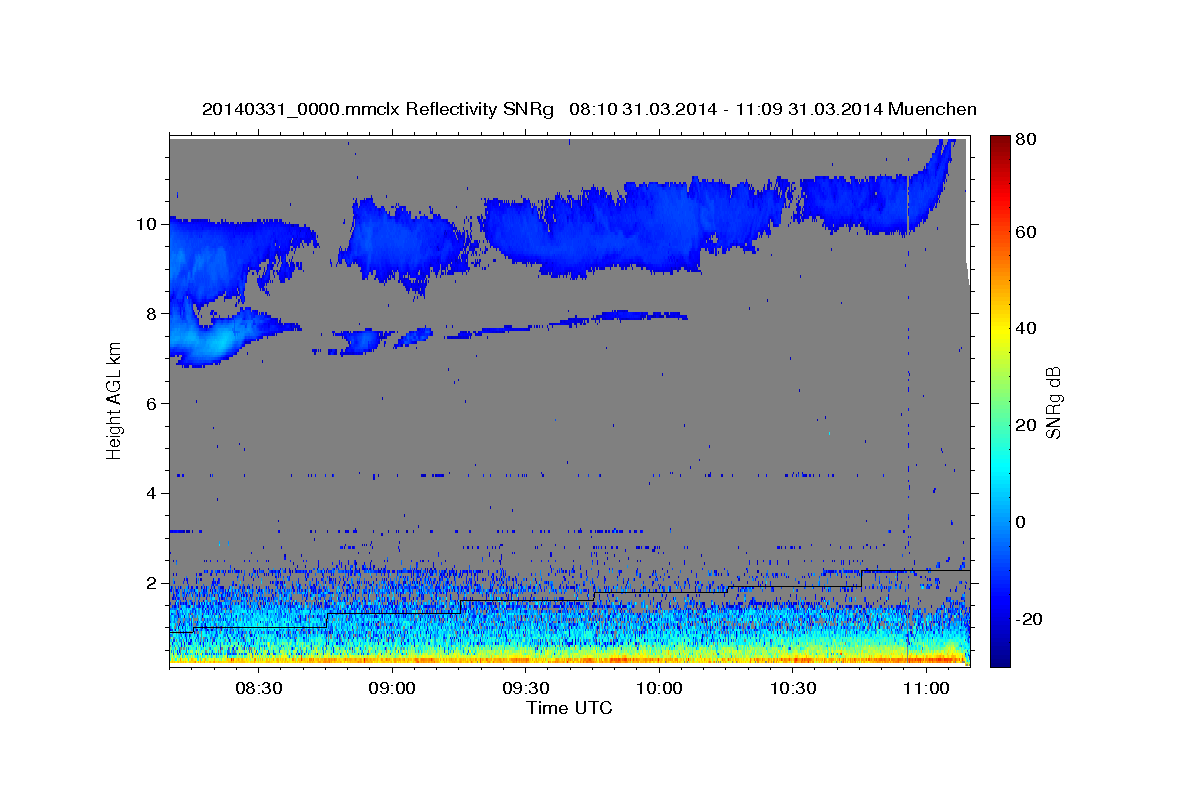
Task: Click the height tick label 10
Action: pyautogui.click(x=149, y=224)
